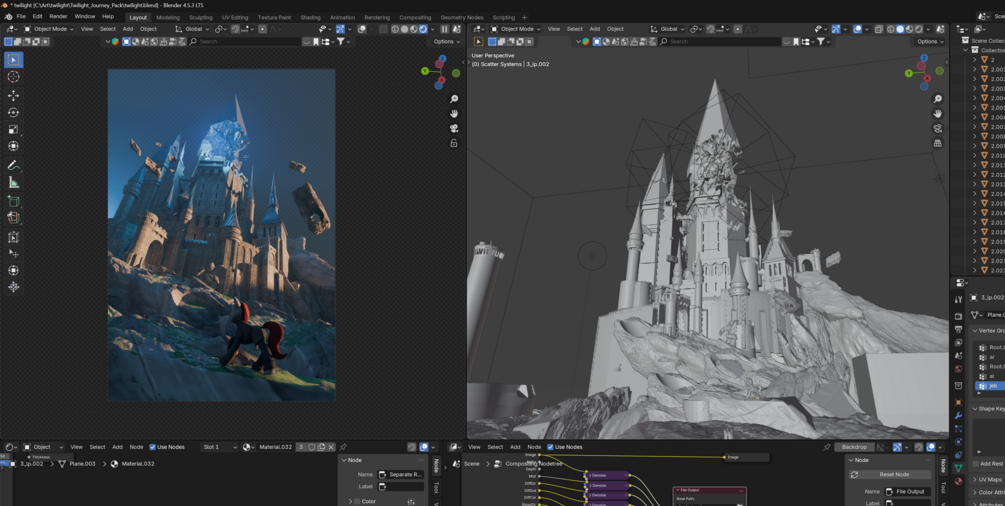The width and height of the screenshot is (1005, 506).
Task: Click the Z axis navigation gizmo in right viewport
Action: 924,58
